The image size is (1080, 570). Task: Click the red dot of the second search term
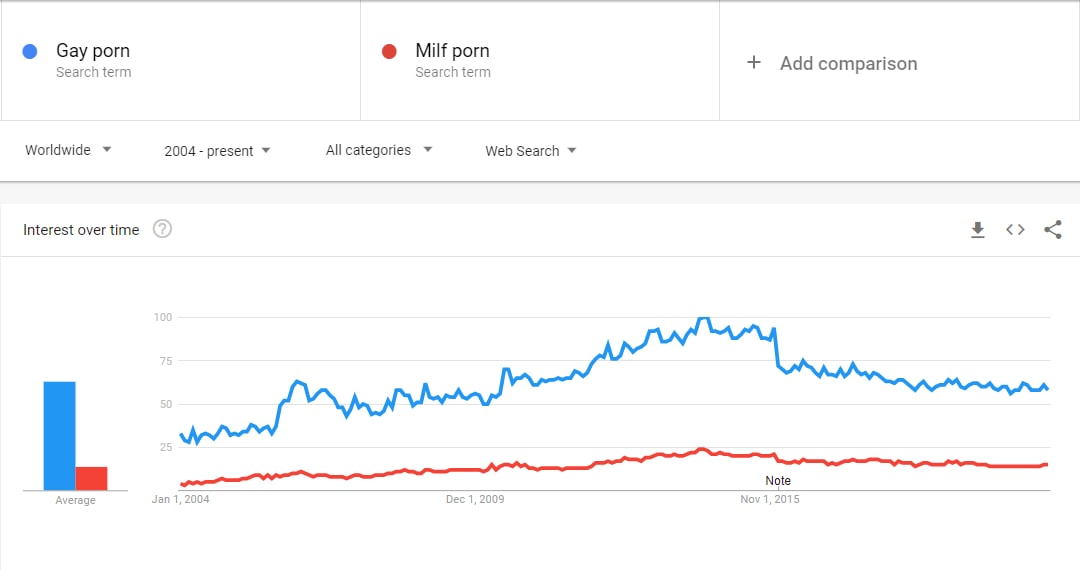click(389, 52)
